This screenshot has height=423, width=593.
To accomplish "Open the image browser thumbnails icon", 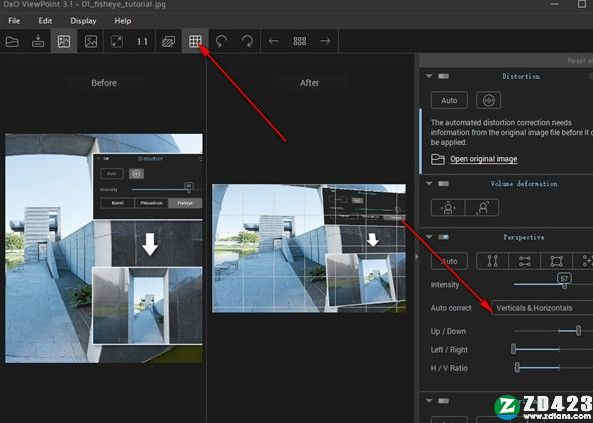I will coord(300,41).
